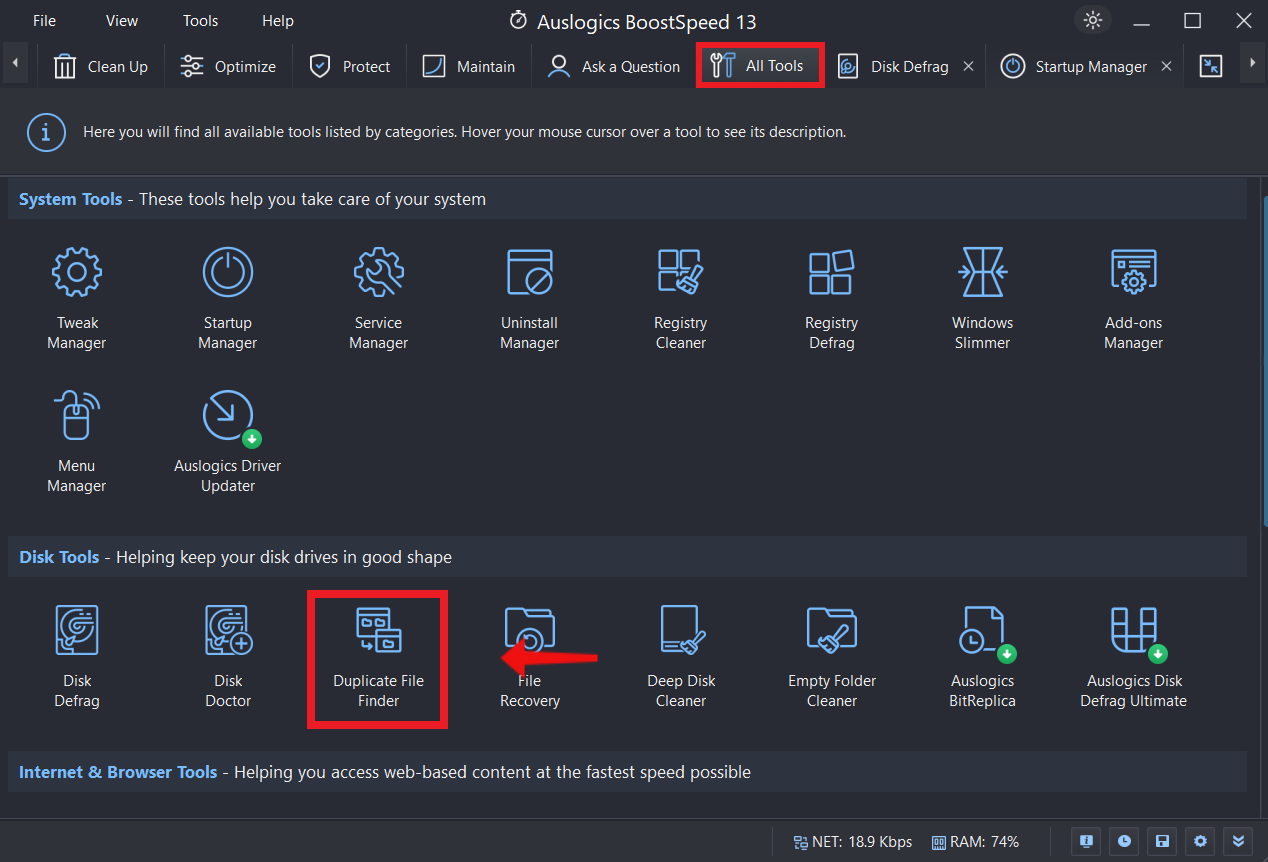Open the View menu
This screenshot has width=1268, height=862.
click(122, 20)
